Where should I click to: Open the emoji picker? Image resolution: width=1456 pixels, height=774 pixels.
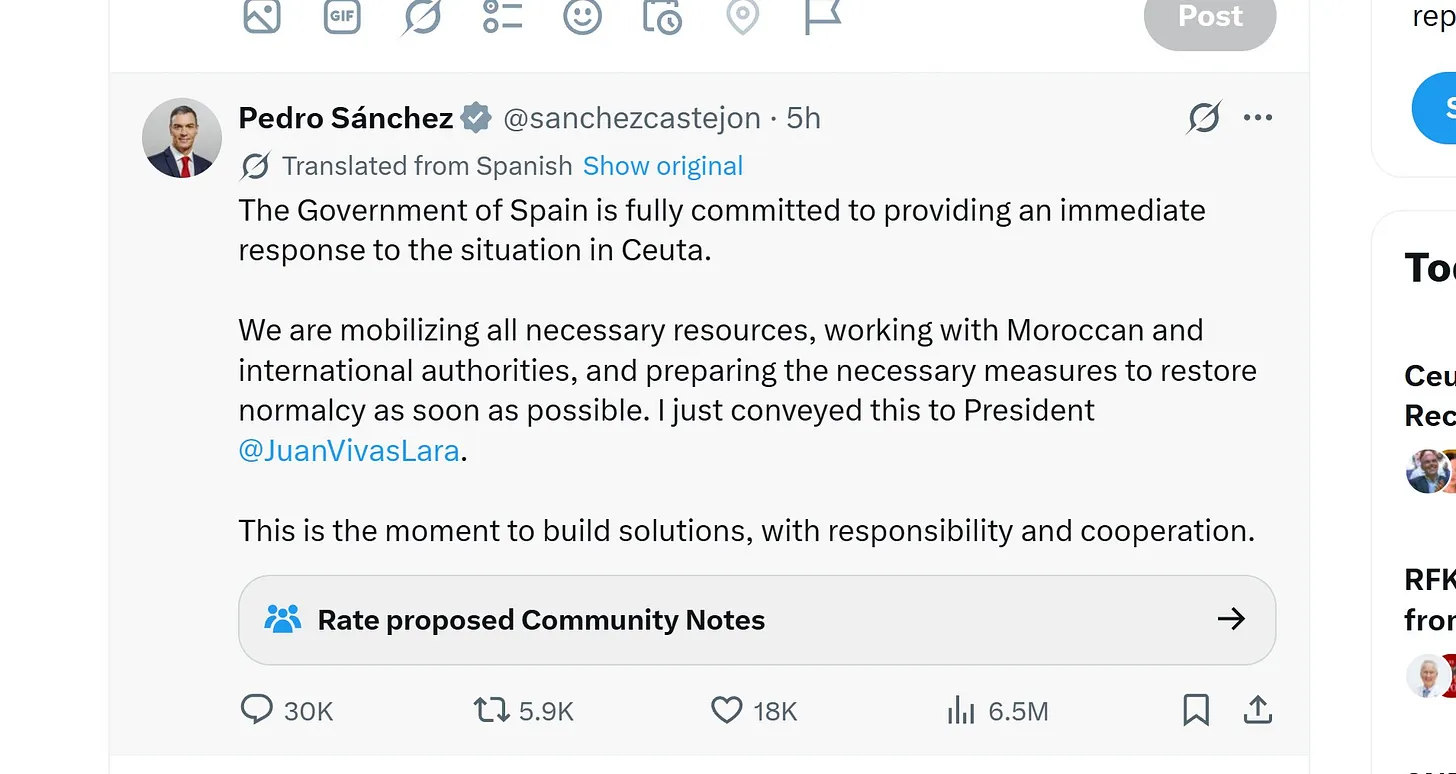tap(582, 16)
